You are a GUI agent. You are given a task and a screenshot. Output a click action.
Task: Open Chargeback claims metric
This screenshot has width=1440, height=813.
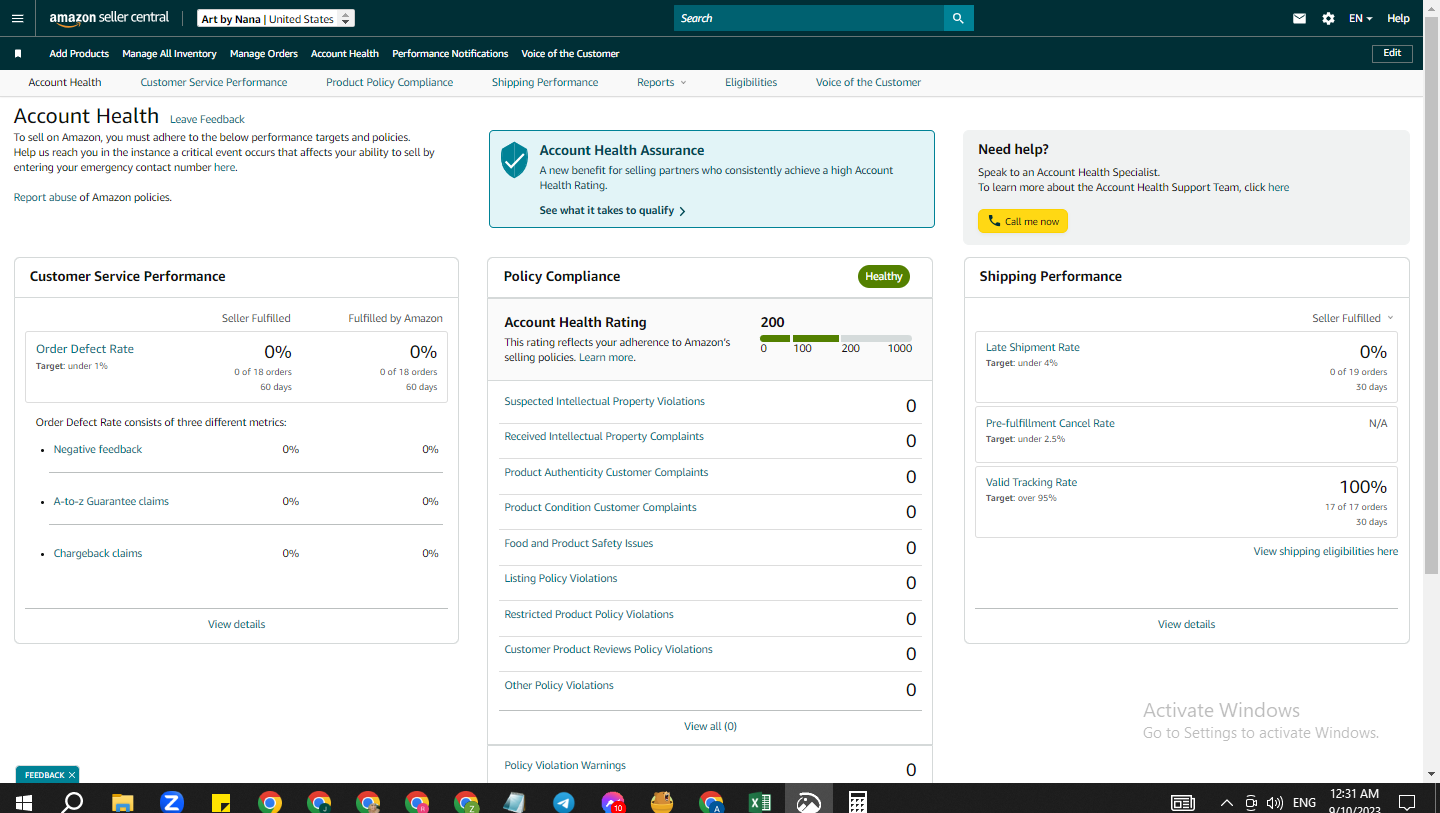pos(98,554)
